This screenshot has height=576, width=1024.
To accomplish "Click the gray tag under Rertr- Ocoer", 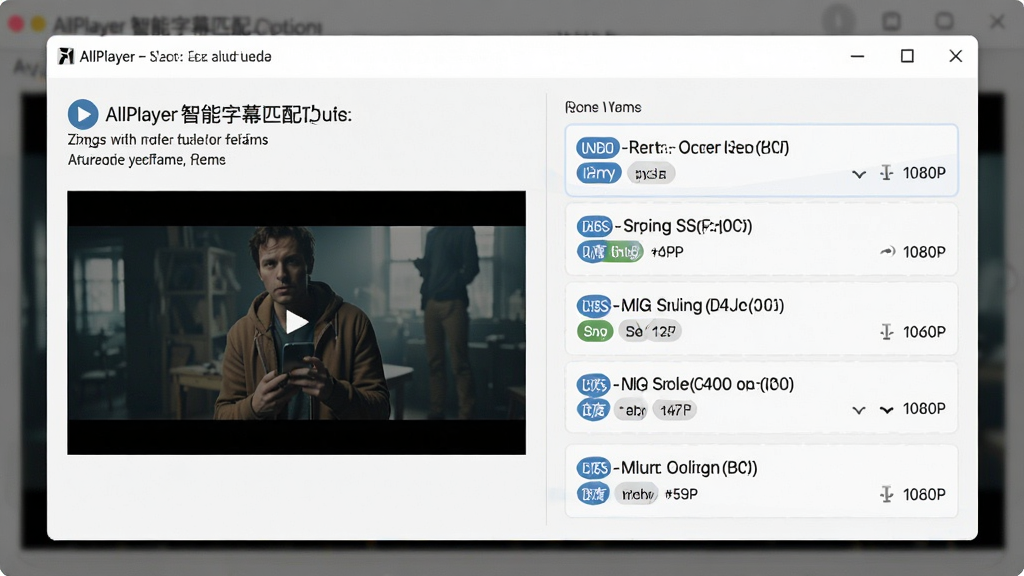I will coord(651,174).
